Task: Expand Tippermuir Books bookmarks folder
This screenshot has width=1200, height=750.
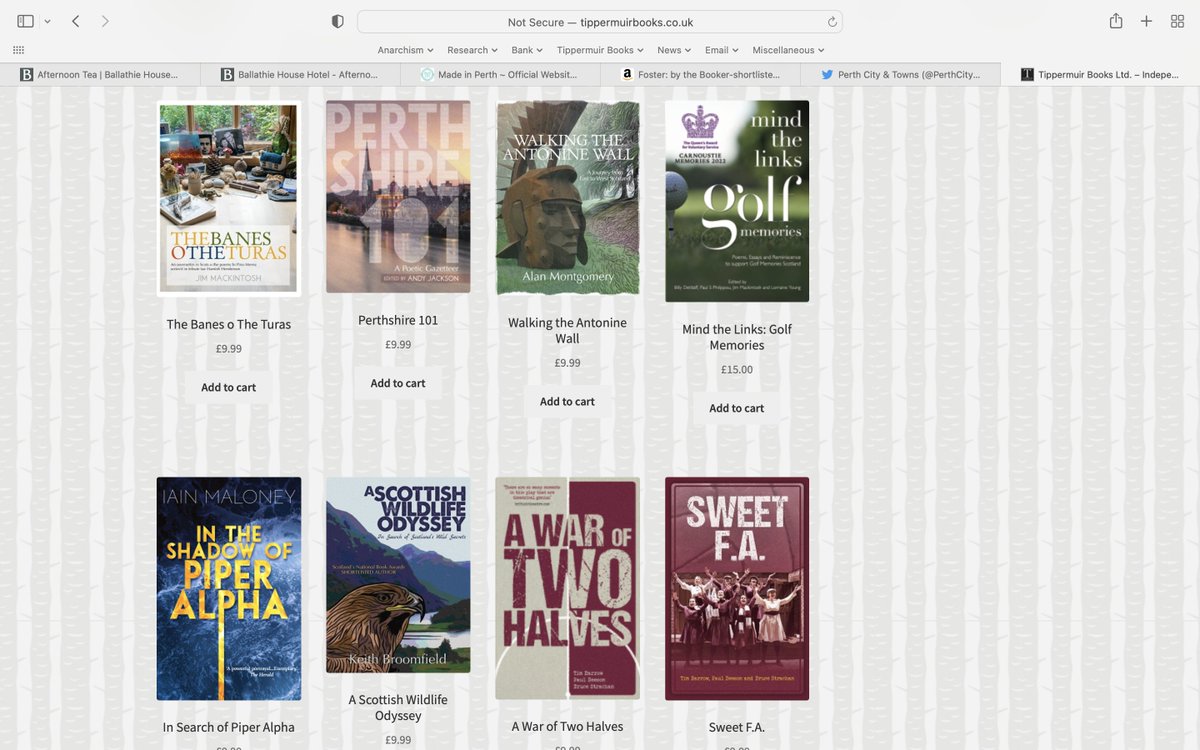Action: click(x=600, y=50)
